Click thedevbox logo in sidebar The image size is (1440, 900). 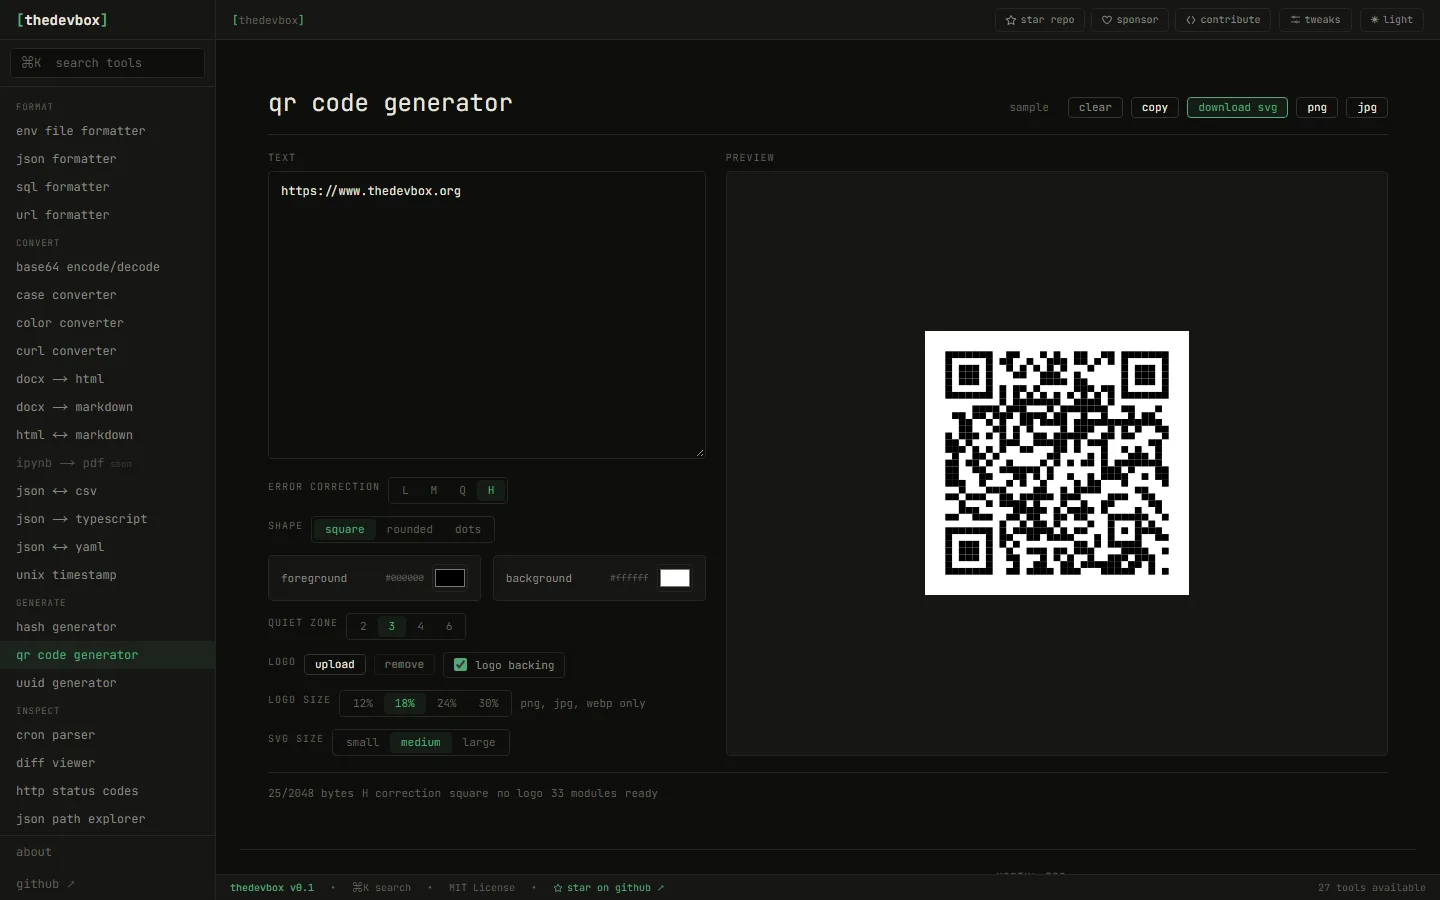pos(62,20)
